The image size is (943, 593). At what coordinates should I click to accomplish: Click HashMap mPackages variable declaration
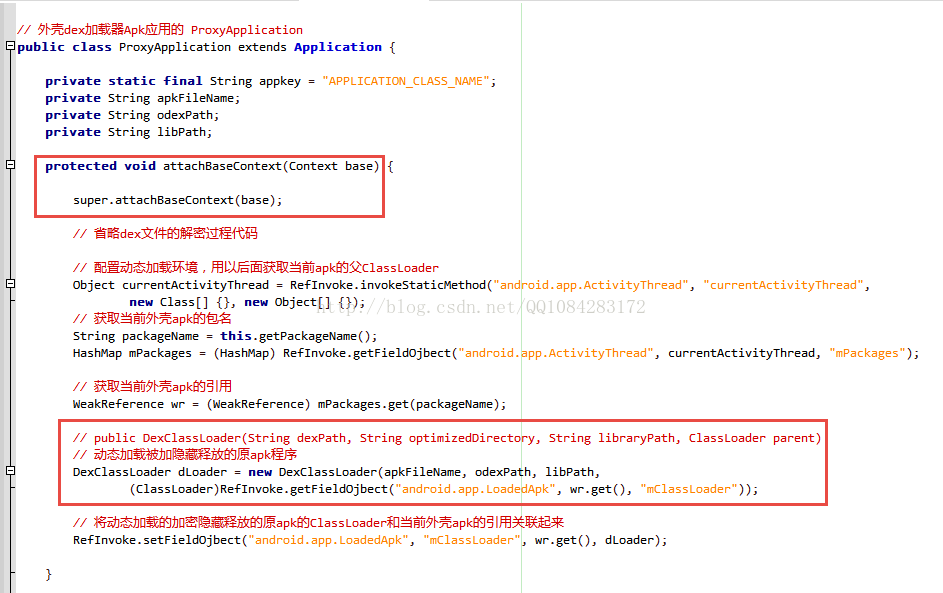tap(132, 353)
